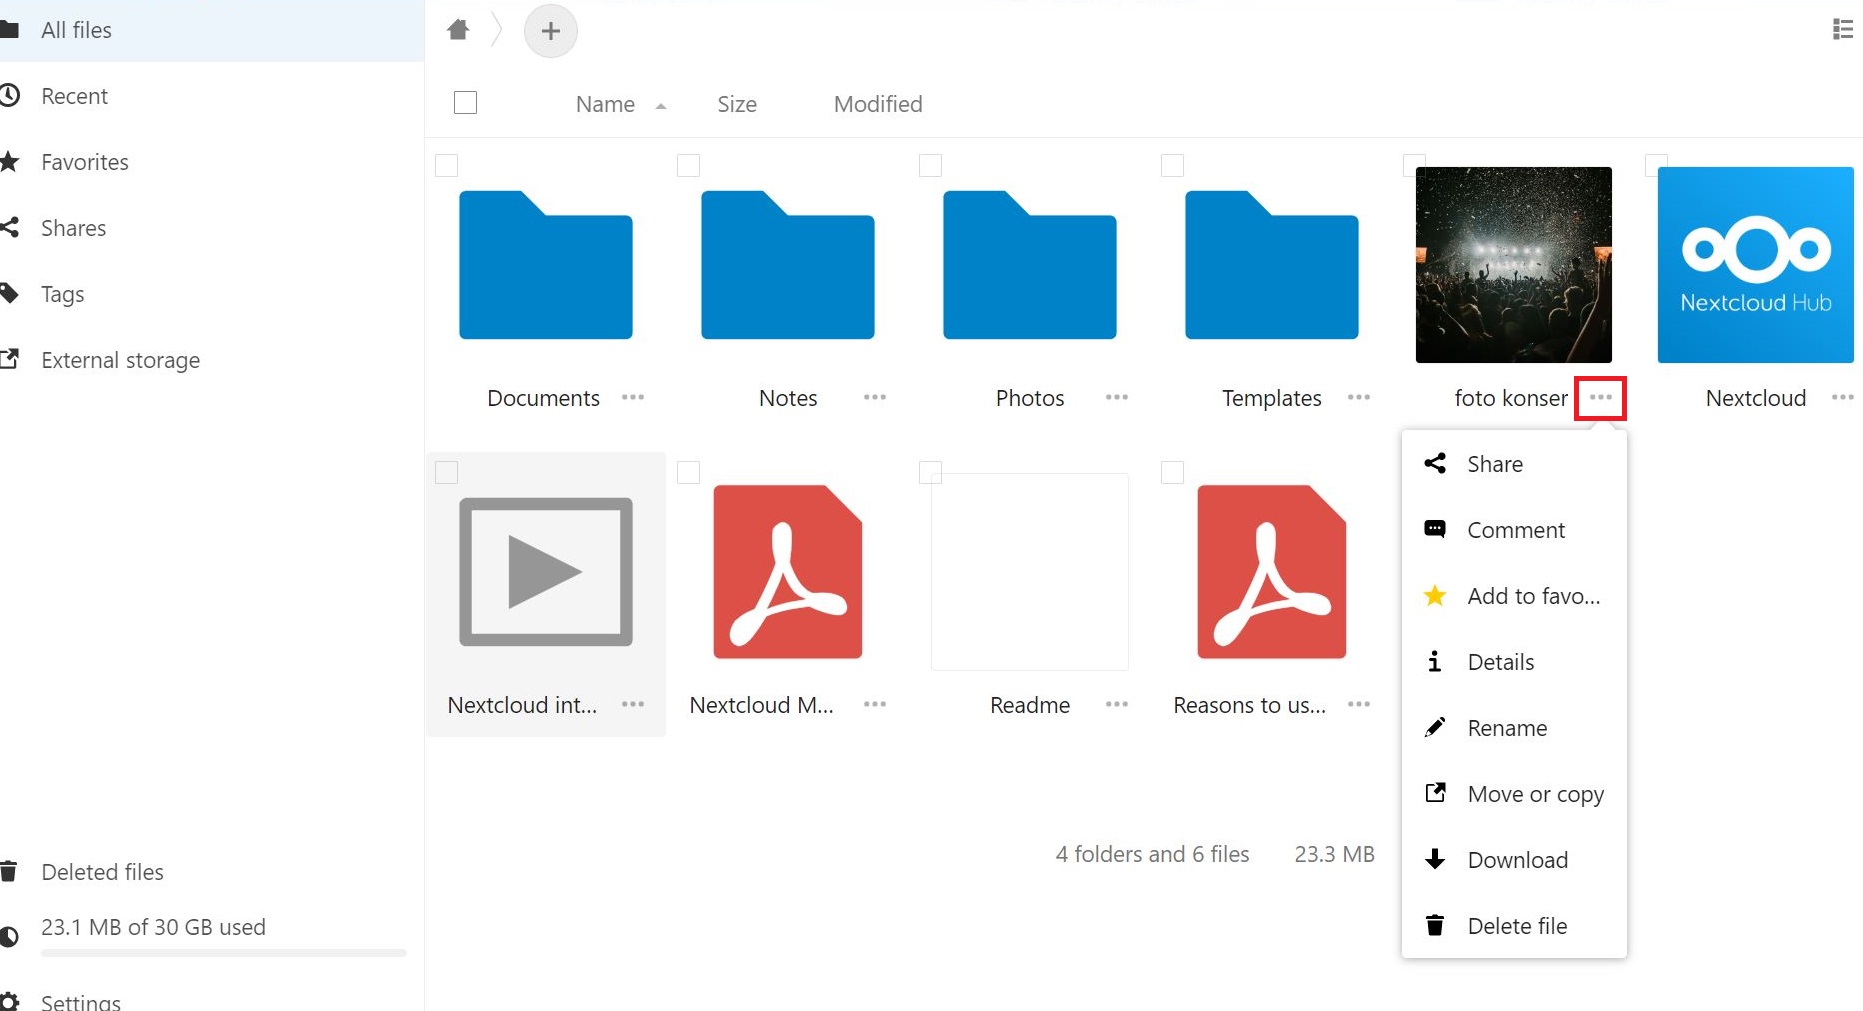Open the three-dot menu on Photos folder

[1116, 397]
